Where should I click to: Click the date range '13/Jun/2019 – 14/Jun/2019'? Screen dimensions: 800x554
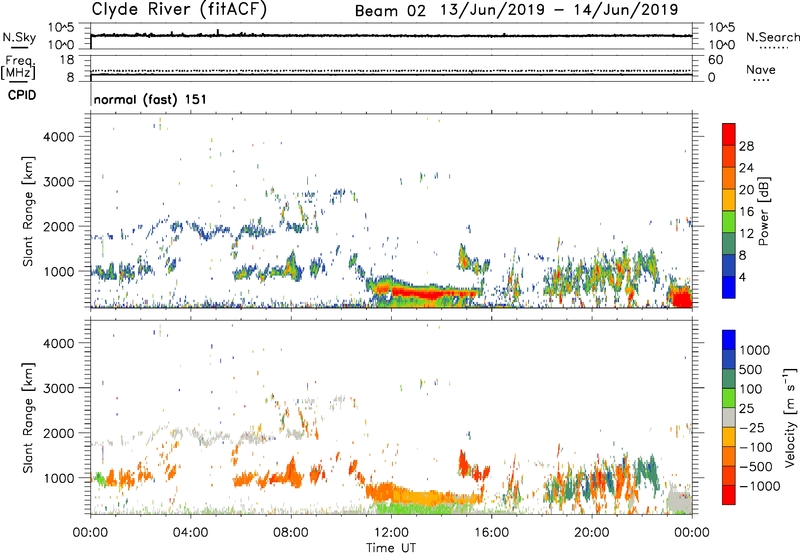[559, 10]
